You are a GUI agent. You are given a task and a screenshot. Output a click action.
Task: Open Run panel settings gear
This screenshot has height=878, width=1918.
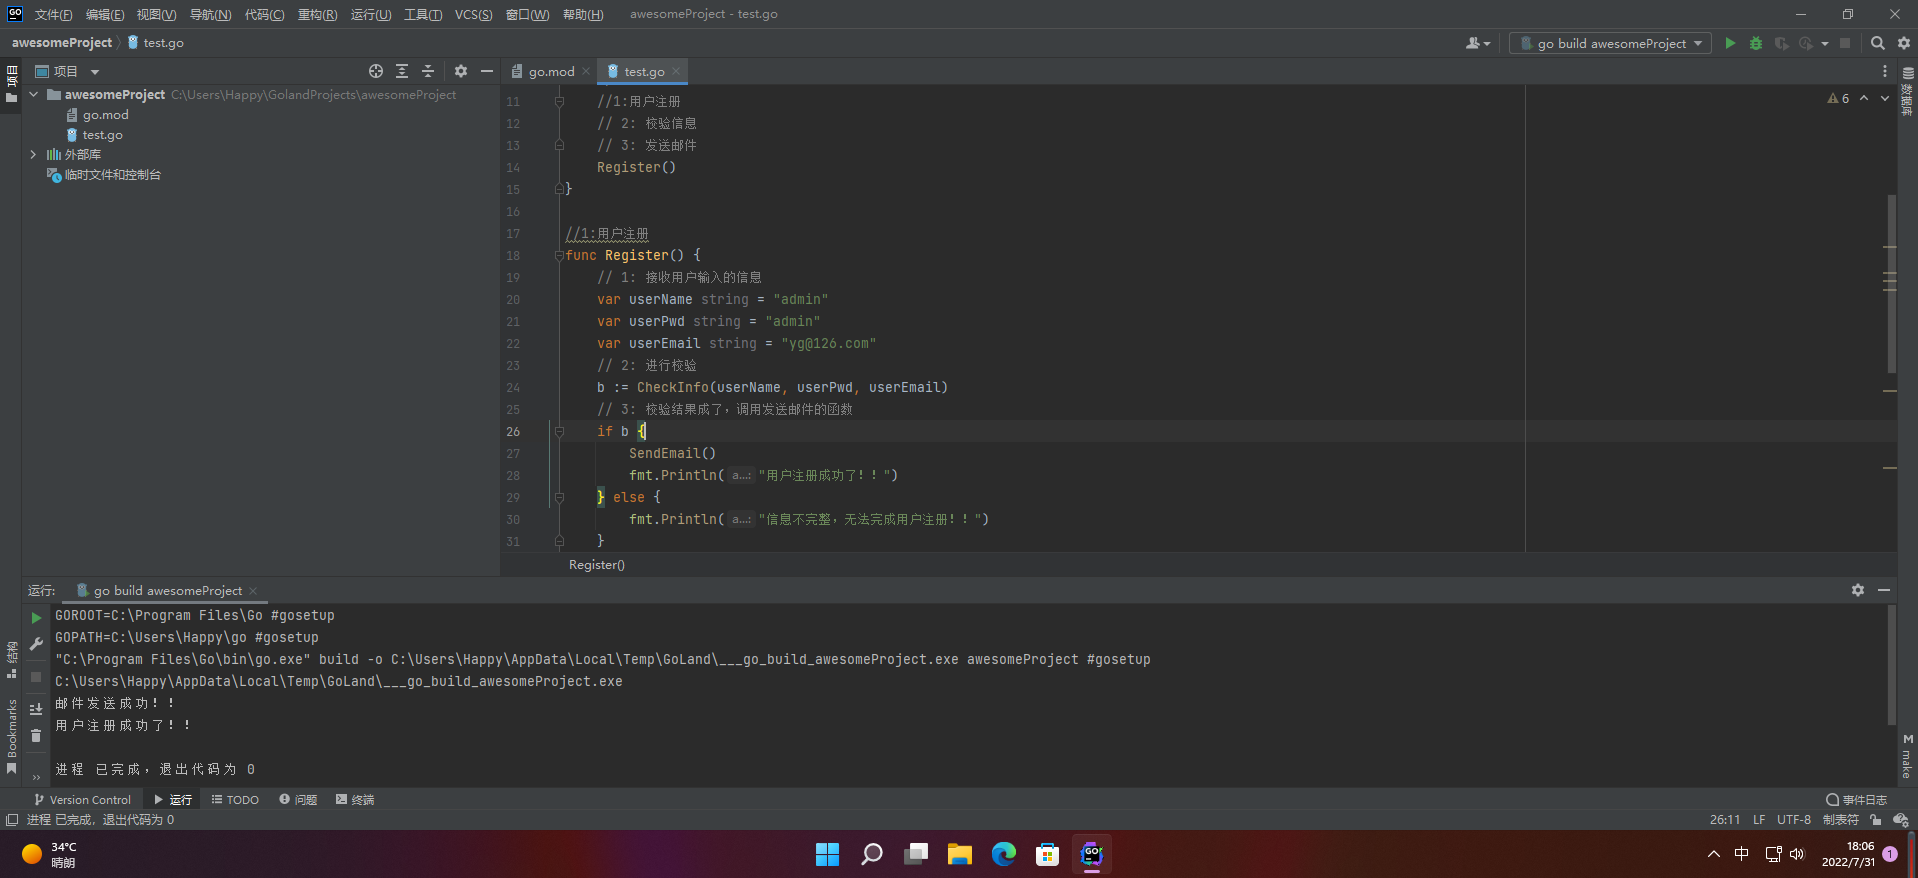[x=1858, y=590]
